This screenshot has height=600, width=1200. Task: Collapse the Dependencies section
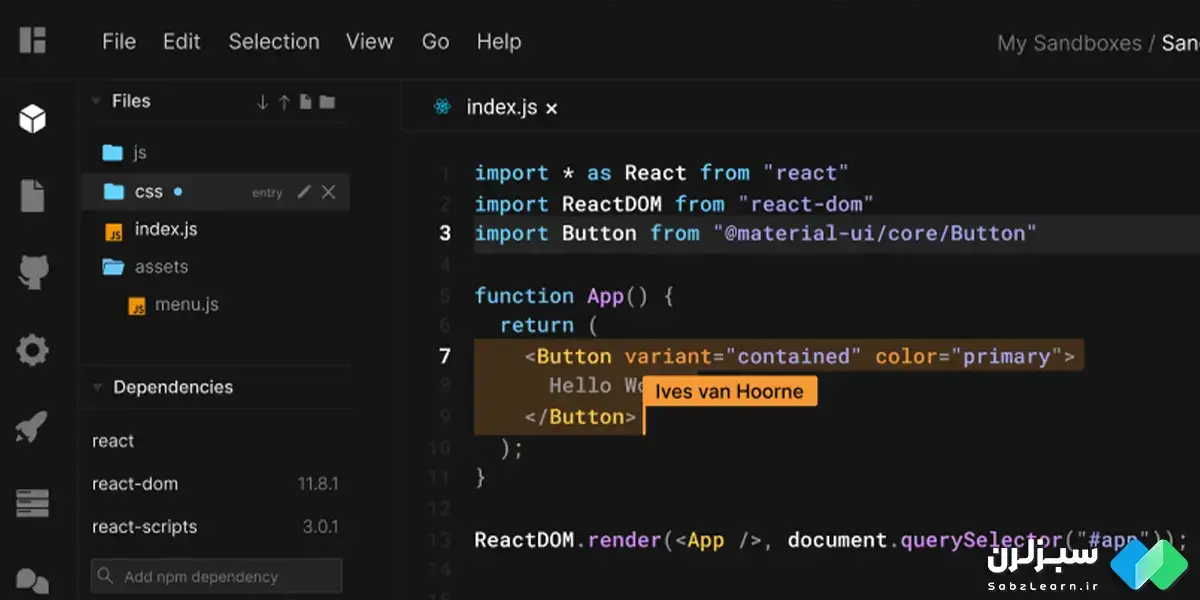click(x=97, y=388)
